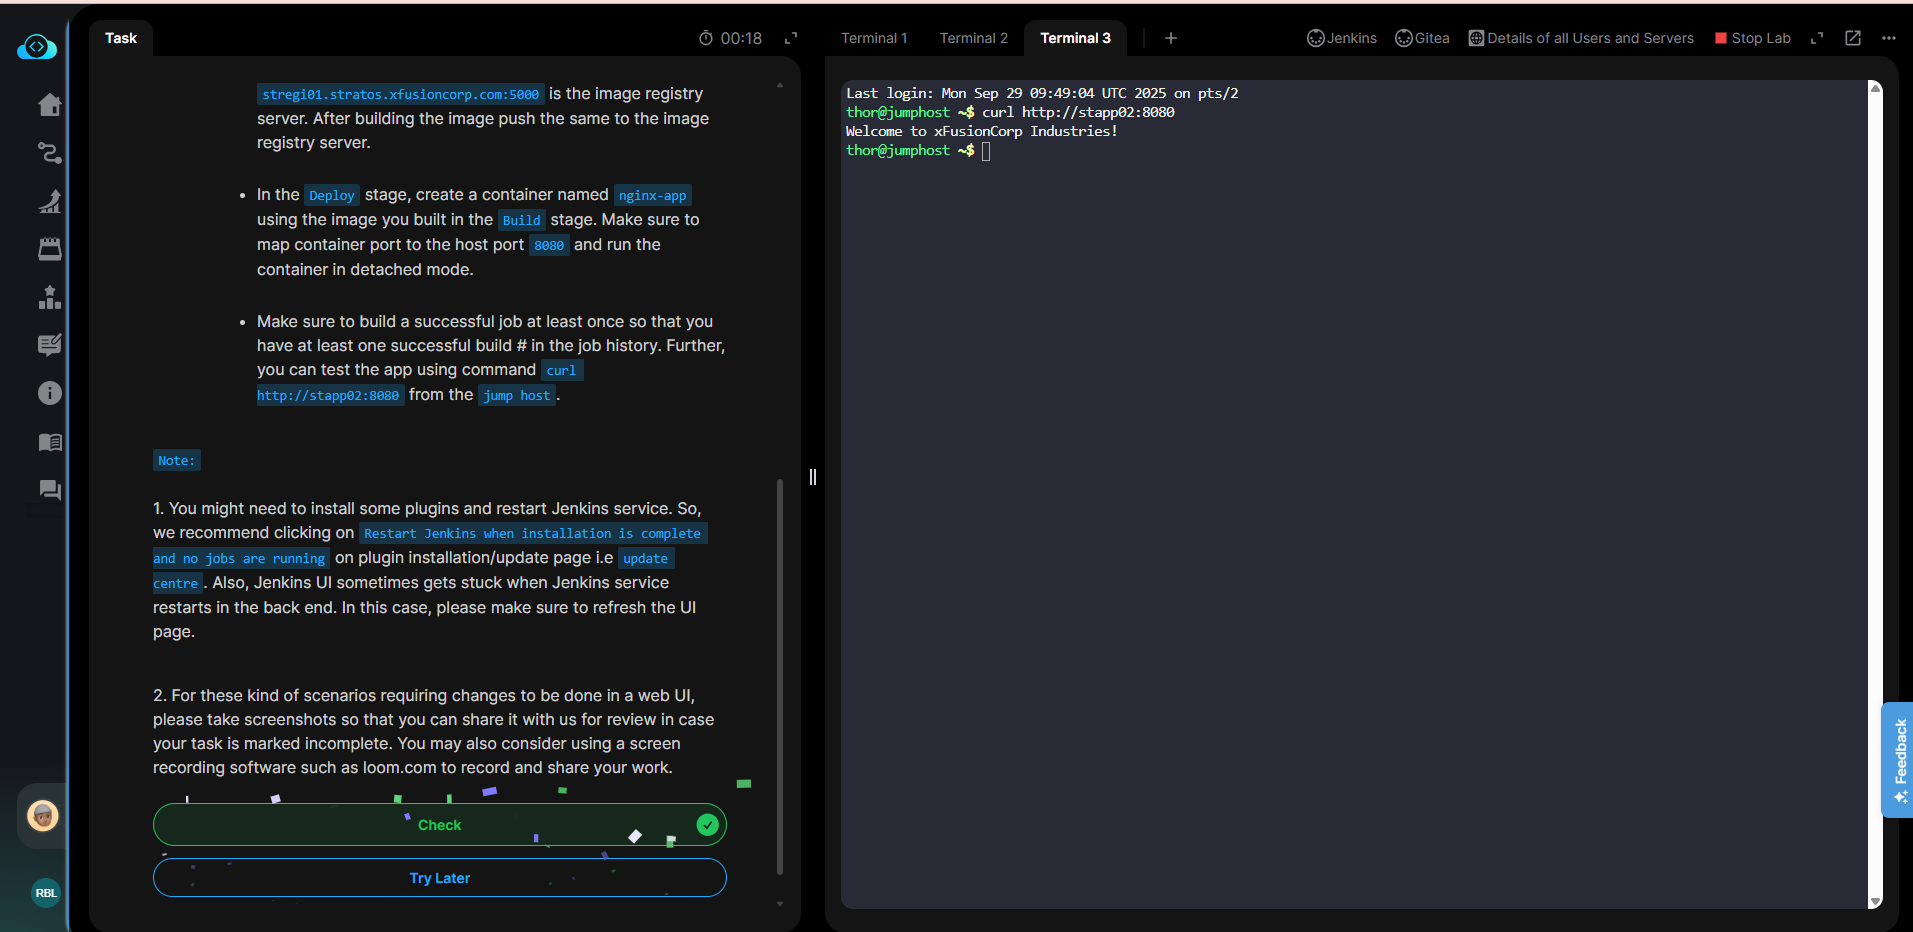The image size is (1913, 932).
Task: Add a new terminal tab
Action: (1170, 38)
